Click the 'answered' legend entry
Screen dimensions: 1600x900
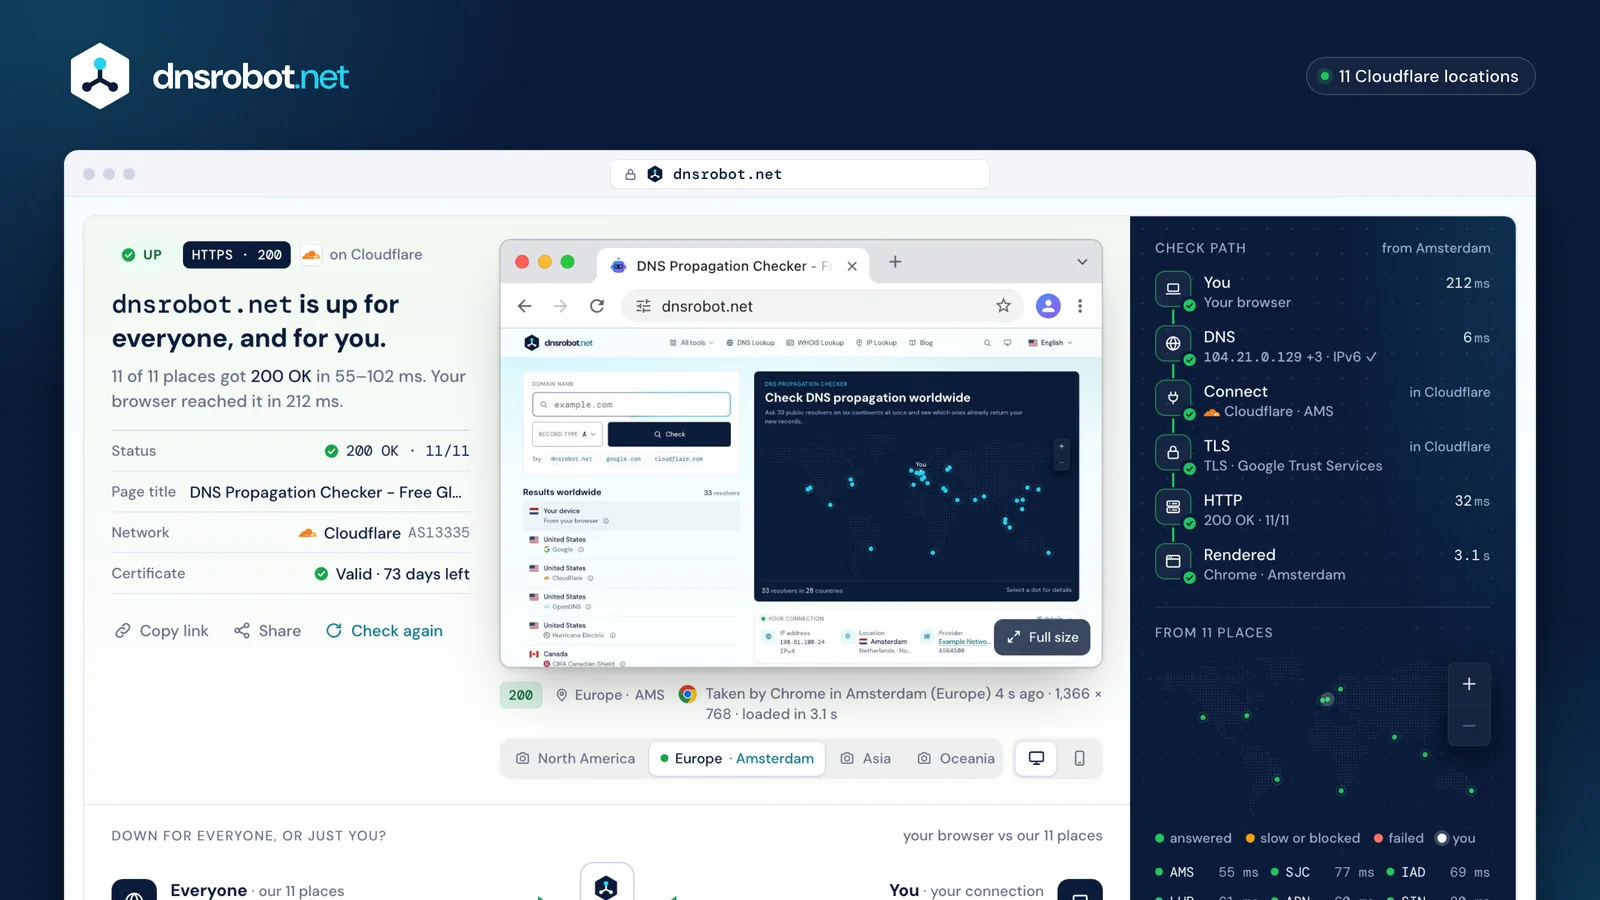coord(1193,838)
